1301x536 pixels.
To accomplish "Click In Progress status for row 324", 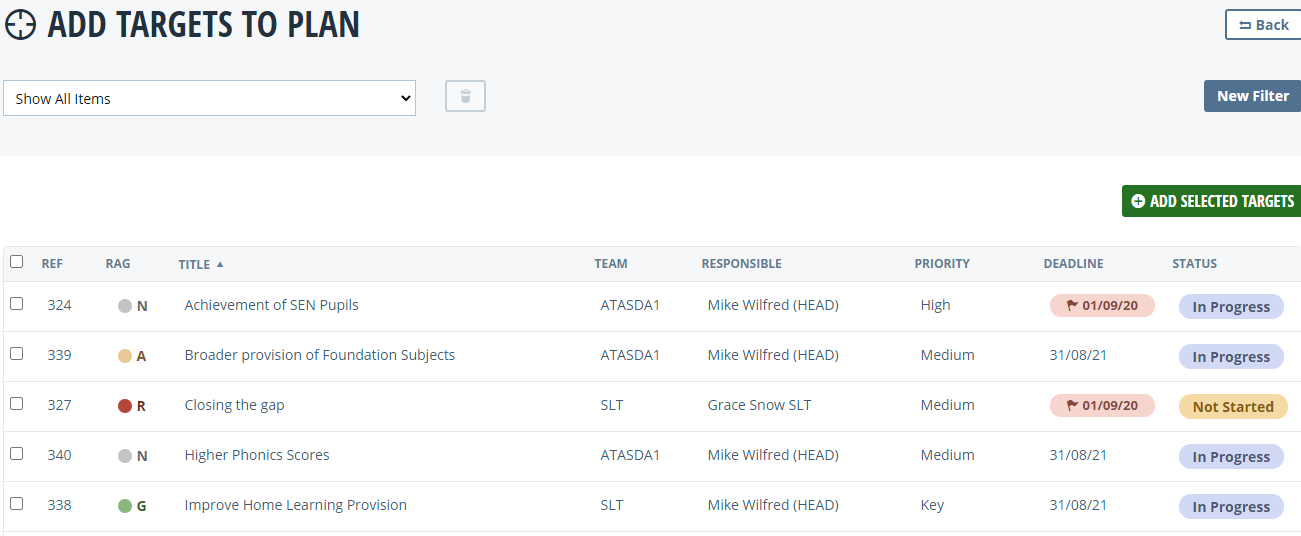I will (1231, 307).
